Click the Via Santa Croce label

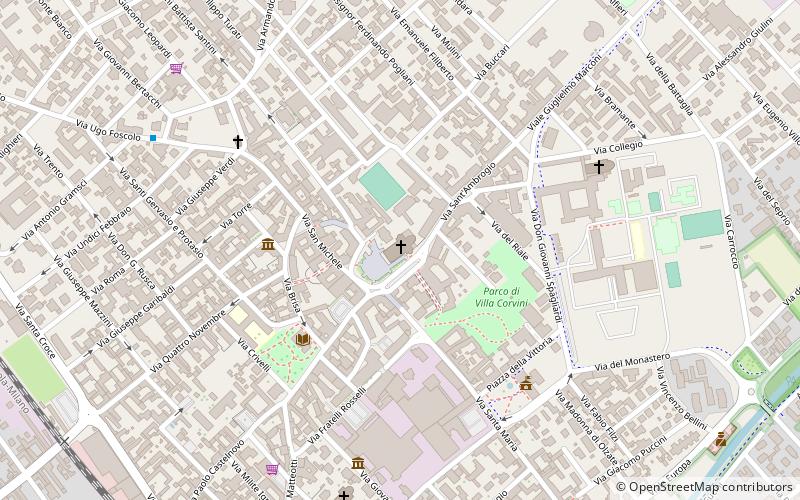click(x=36, y=331)
